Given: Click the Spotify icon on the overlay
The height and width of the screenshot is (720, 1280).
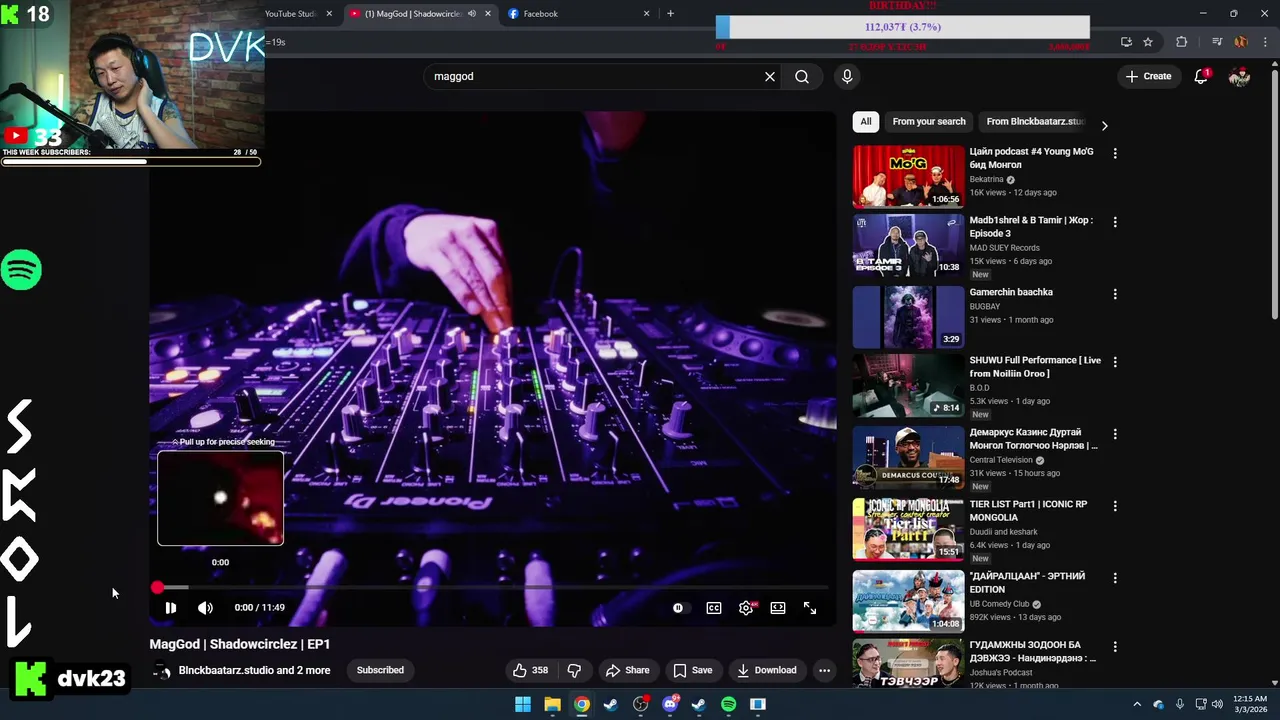Looking at the screenshot, I should (x=21, y=270).
